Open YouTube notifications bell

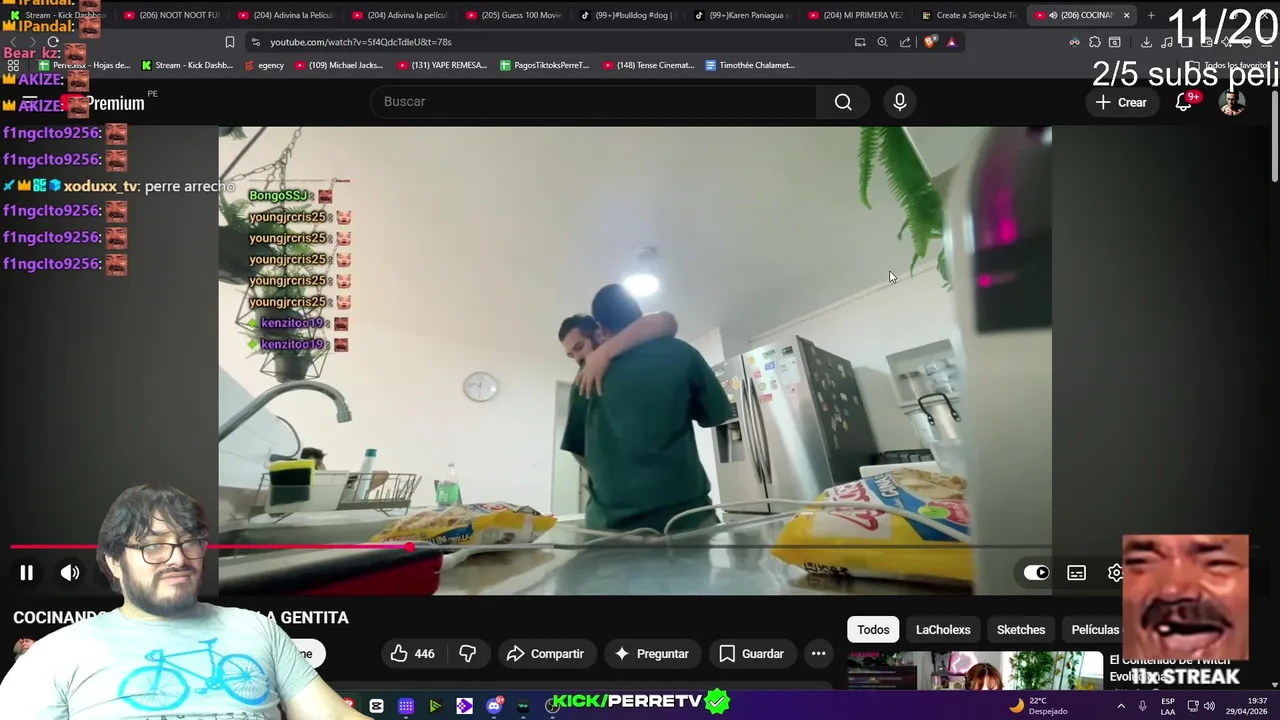[1184, 102]
